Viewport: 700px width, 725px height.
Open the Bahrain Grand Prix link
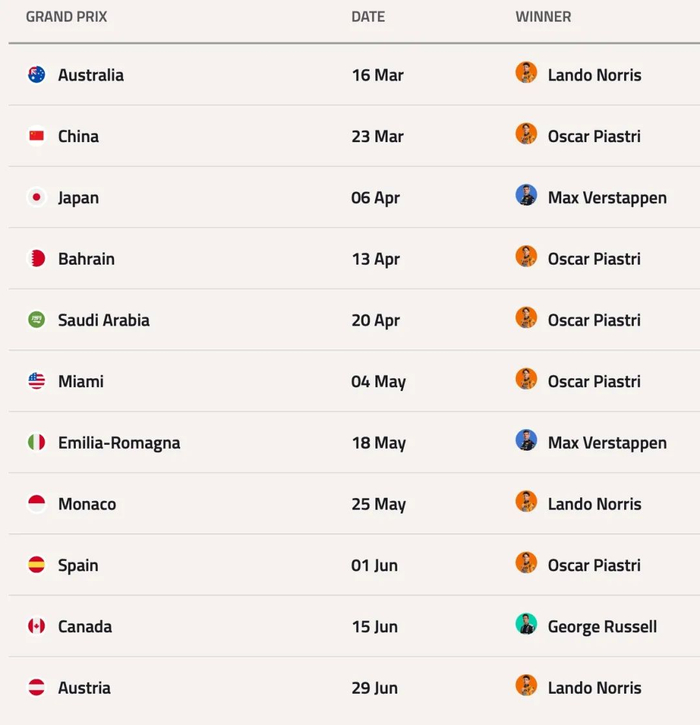(86, 259)
